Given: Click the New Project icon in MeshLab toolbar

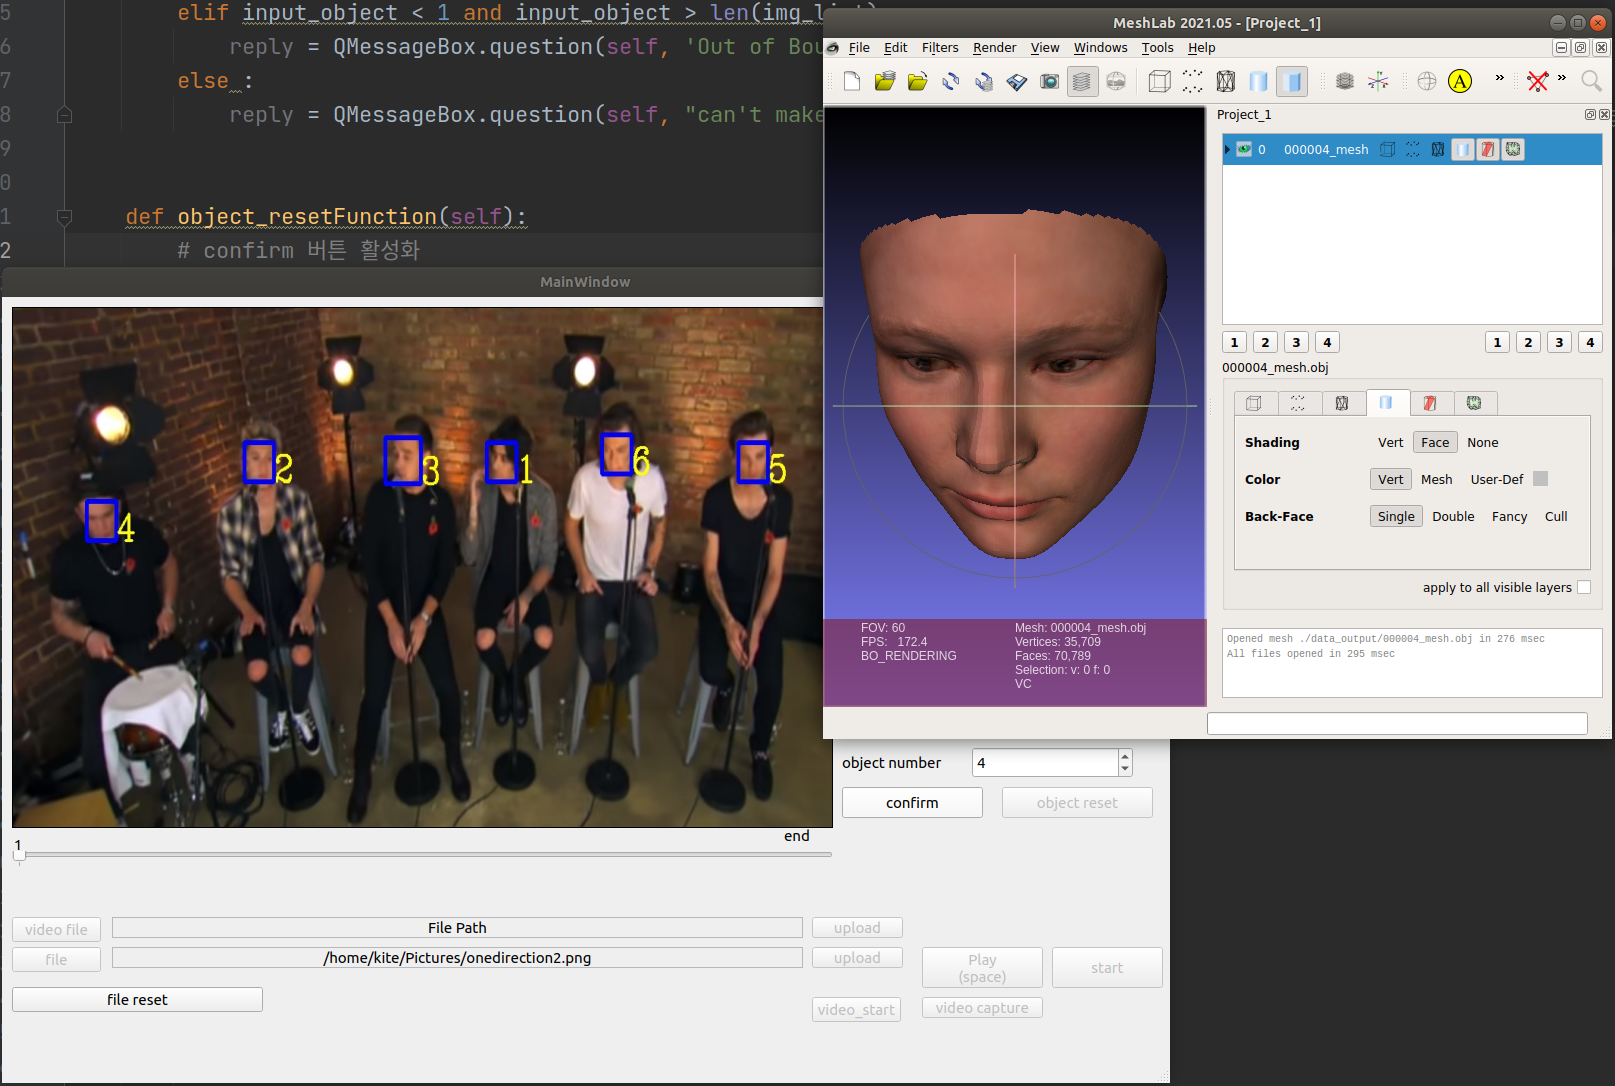Looking at the screenshot, I should (852, 81).
